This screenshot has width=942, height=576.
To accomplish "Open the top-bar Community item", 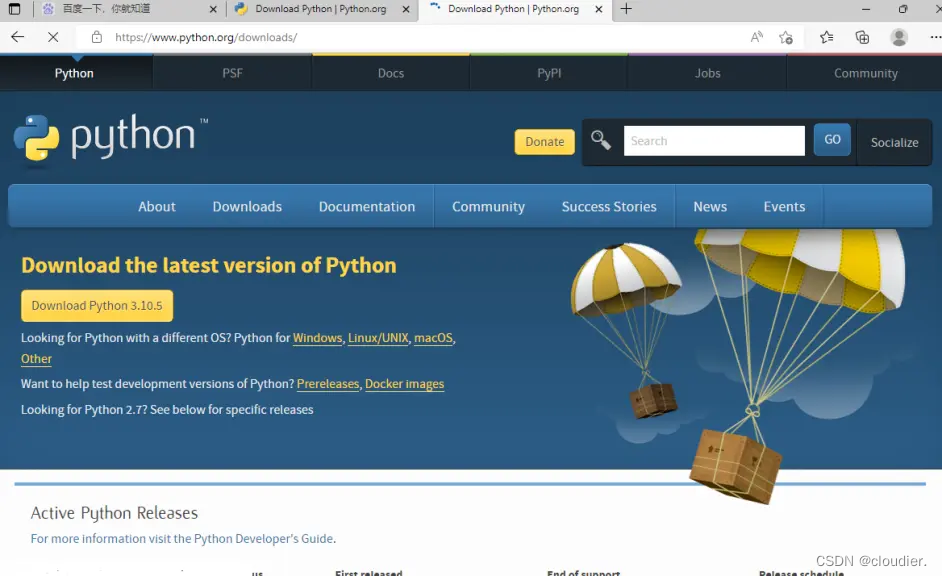I will (x=865, y=73).
